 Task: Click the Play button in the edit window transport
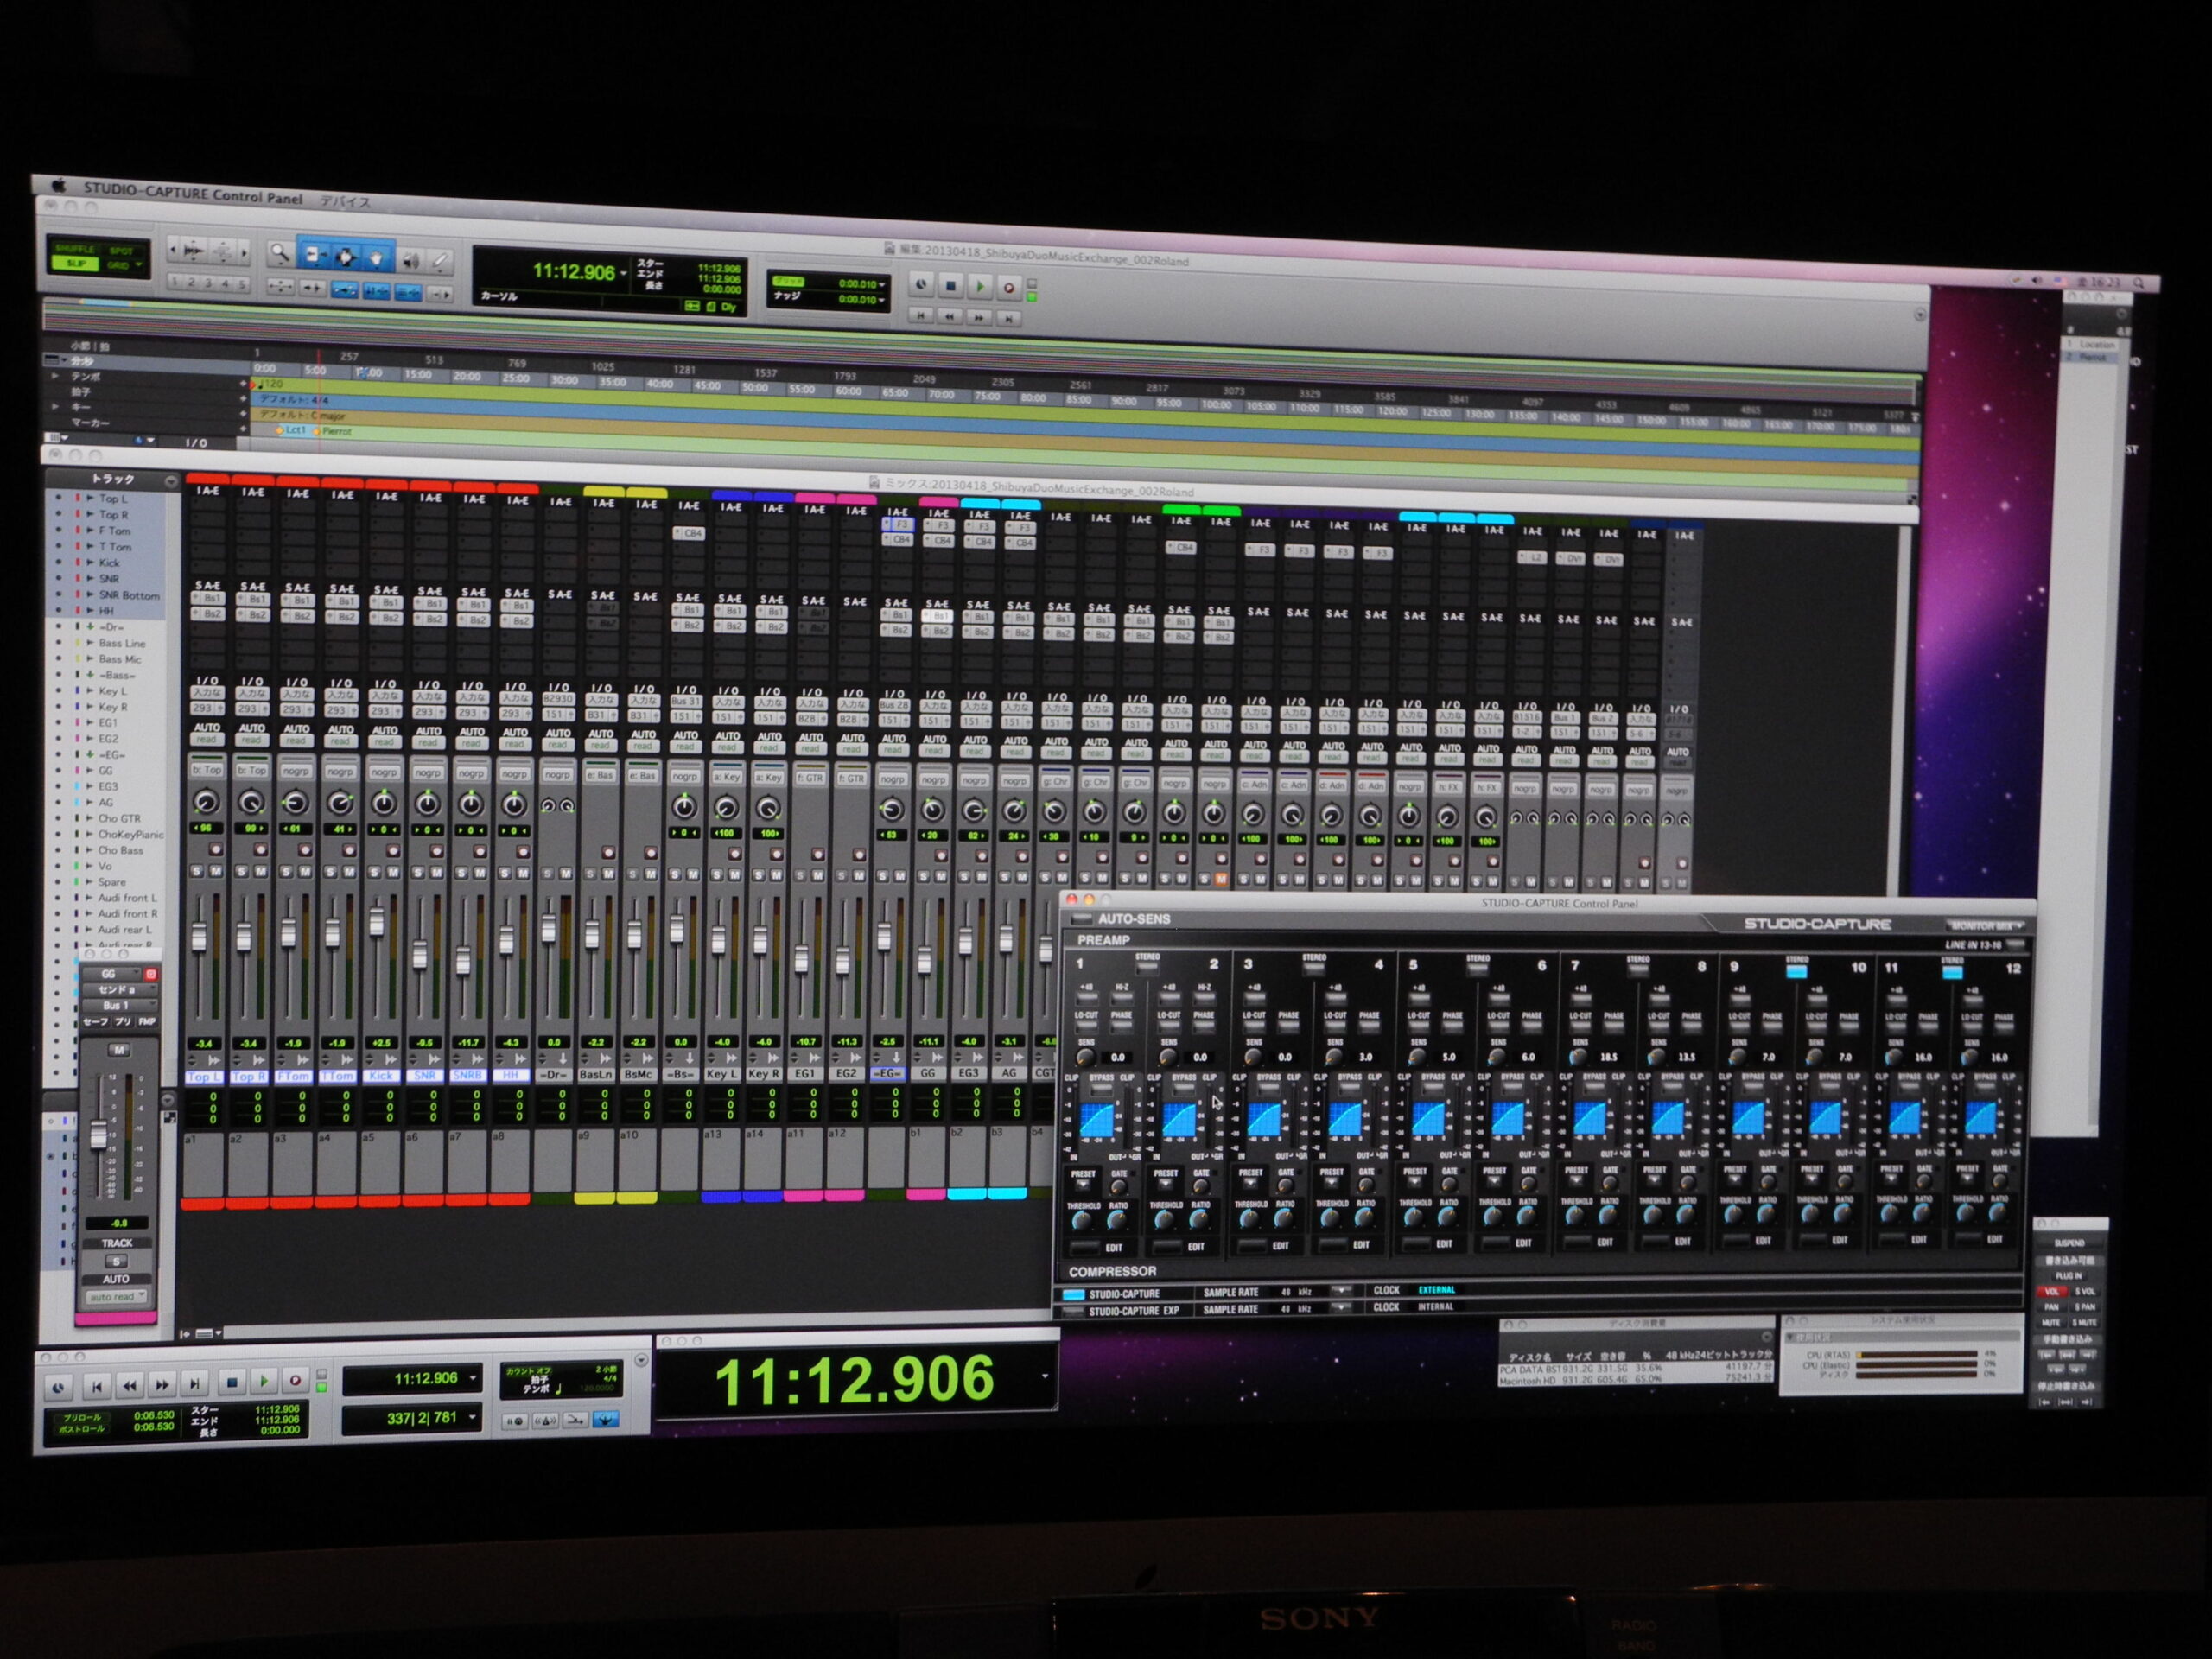tap(980, 287)
